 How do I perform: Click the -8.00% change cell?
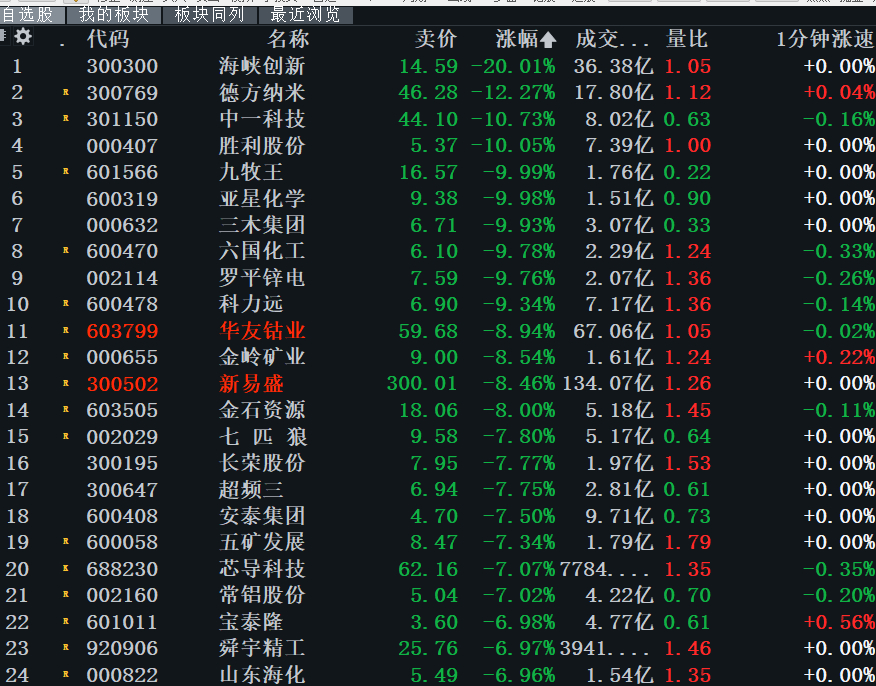(519, 409)
